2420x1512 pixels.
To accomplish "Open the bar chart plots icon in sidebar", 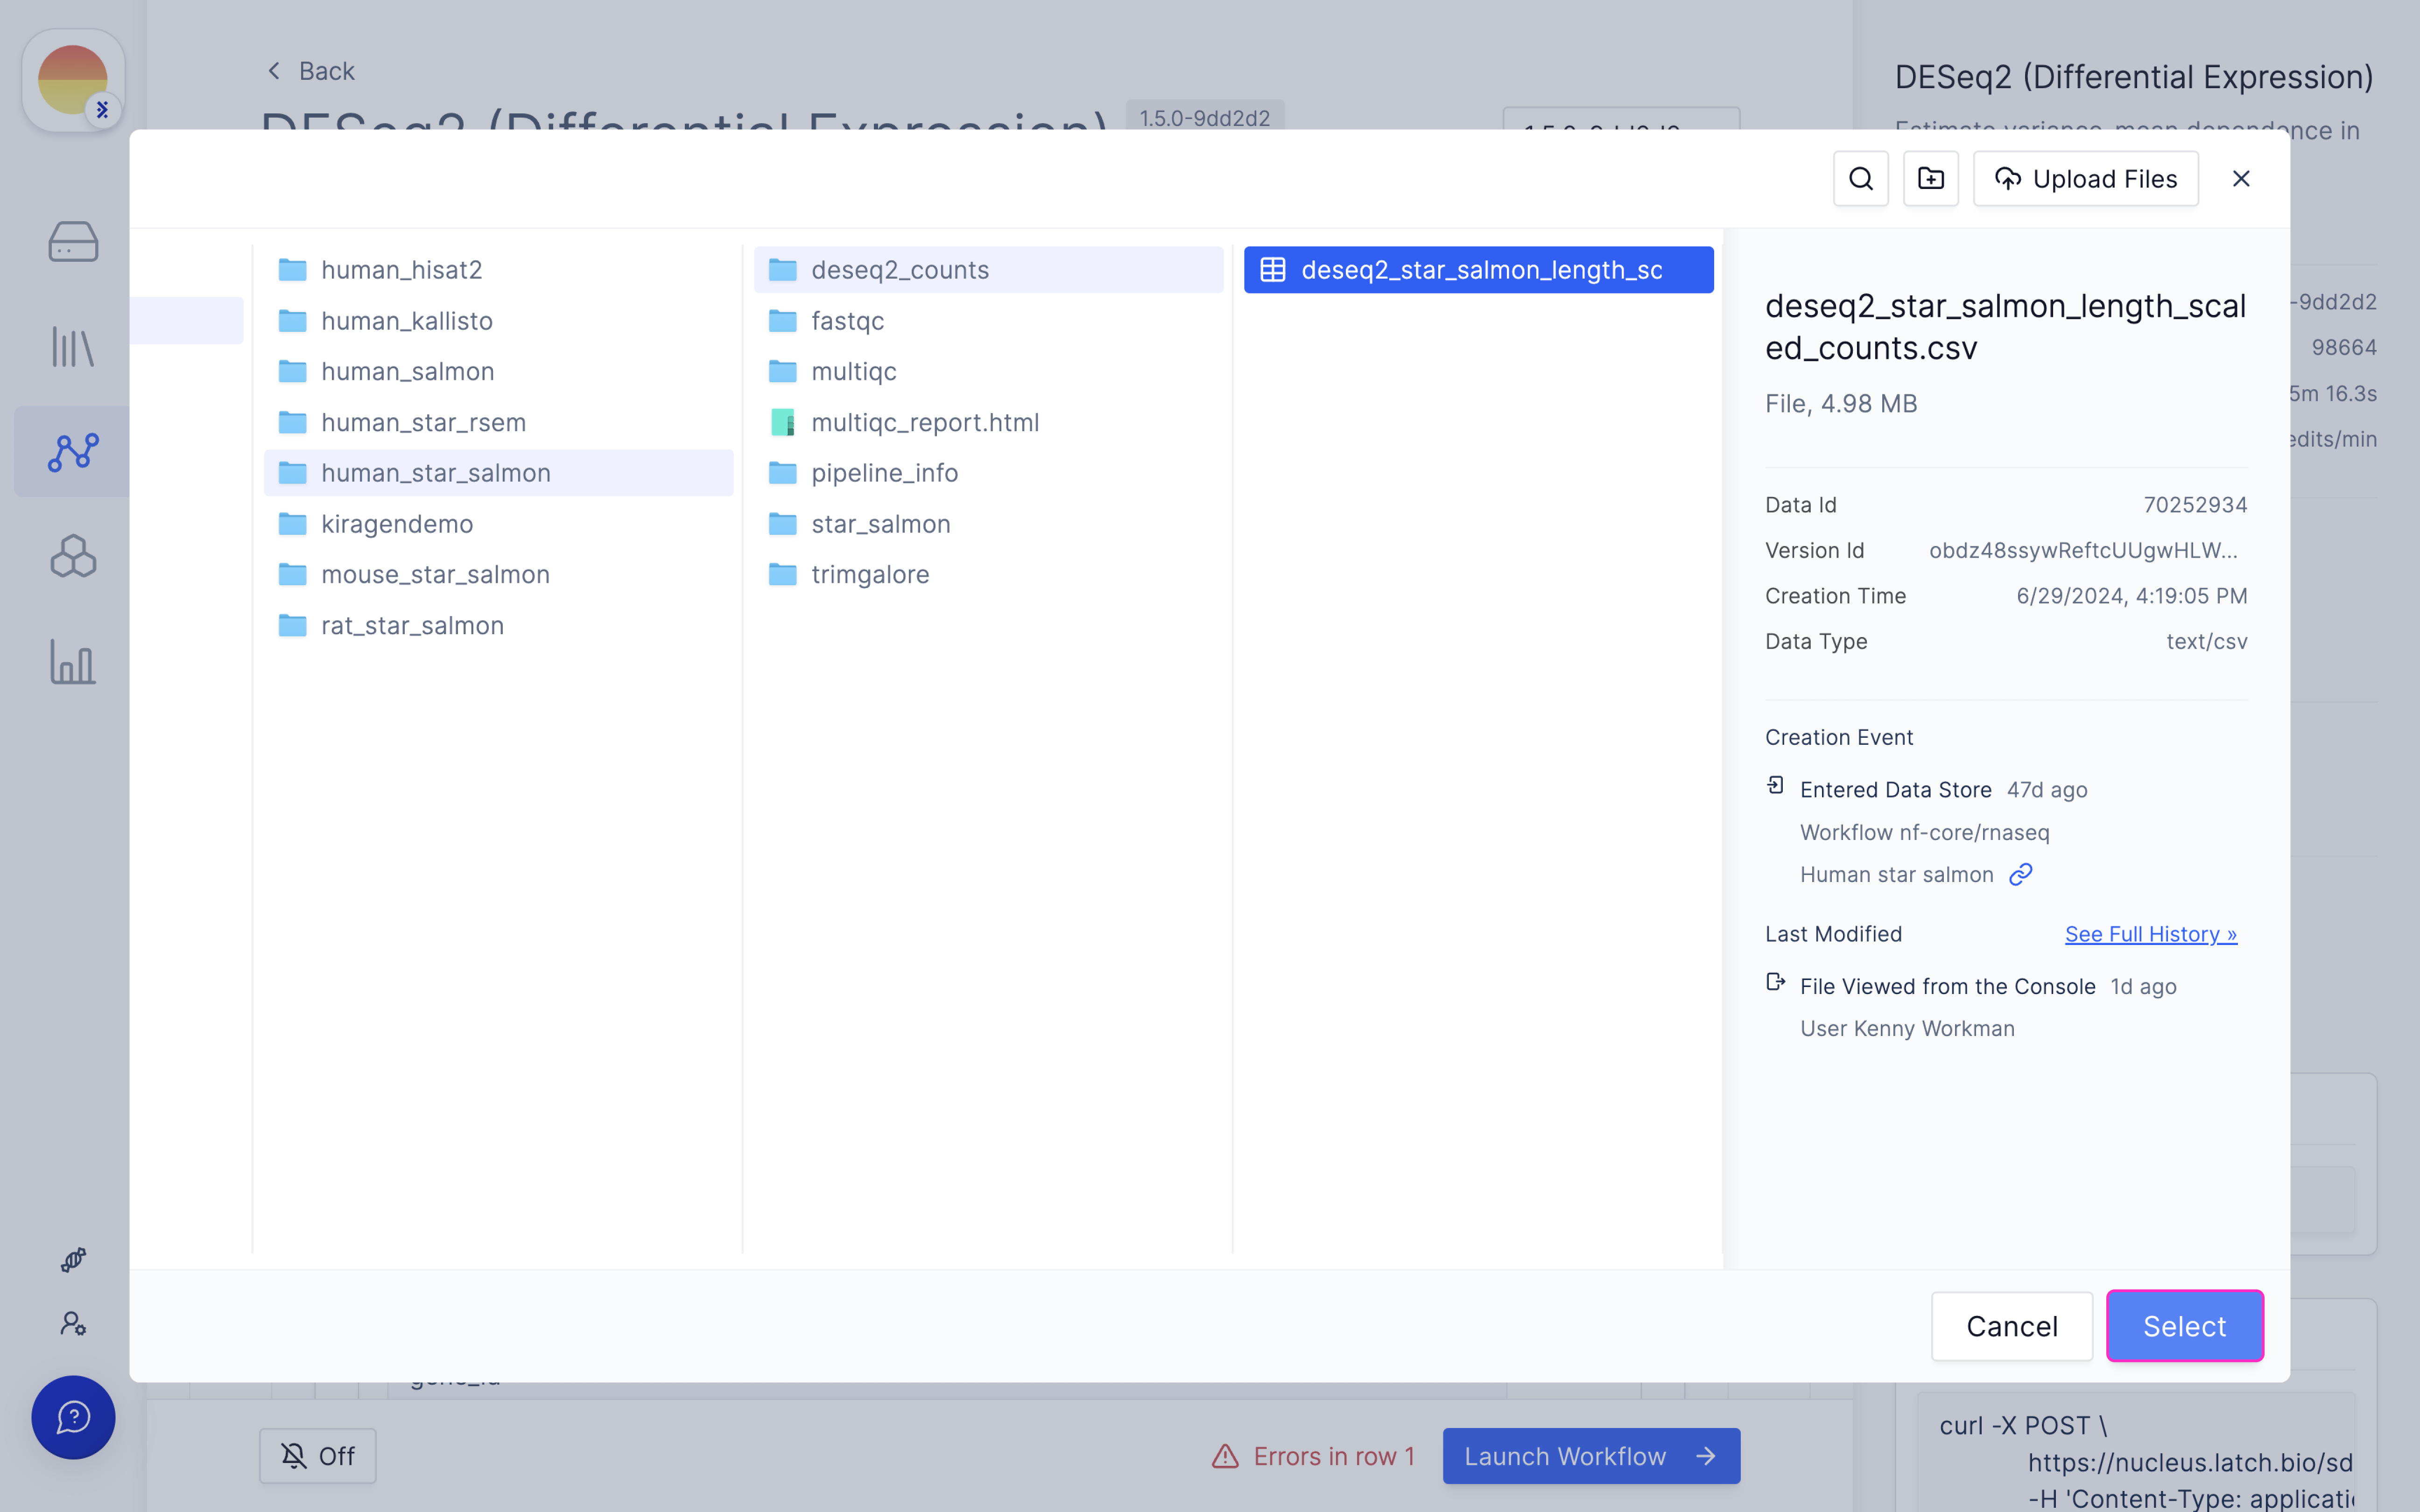I will click(x=73, y=662).
